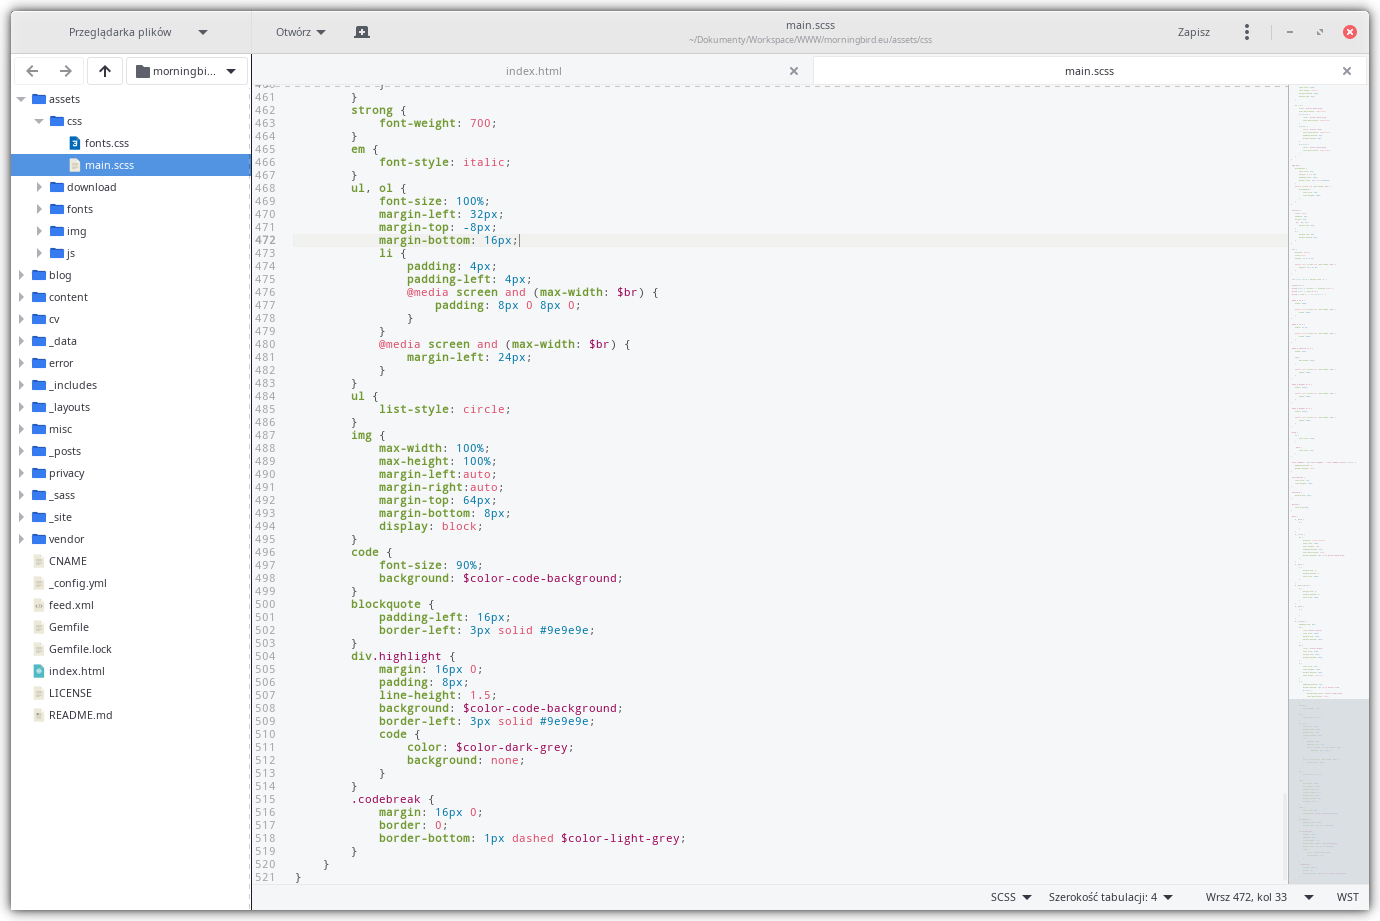Select README.md in the file tree
The width and height of the screenshot is (1380, 921).
80,715
